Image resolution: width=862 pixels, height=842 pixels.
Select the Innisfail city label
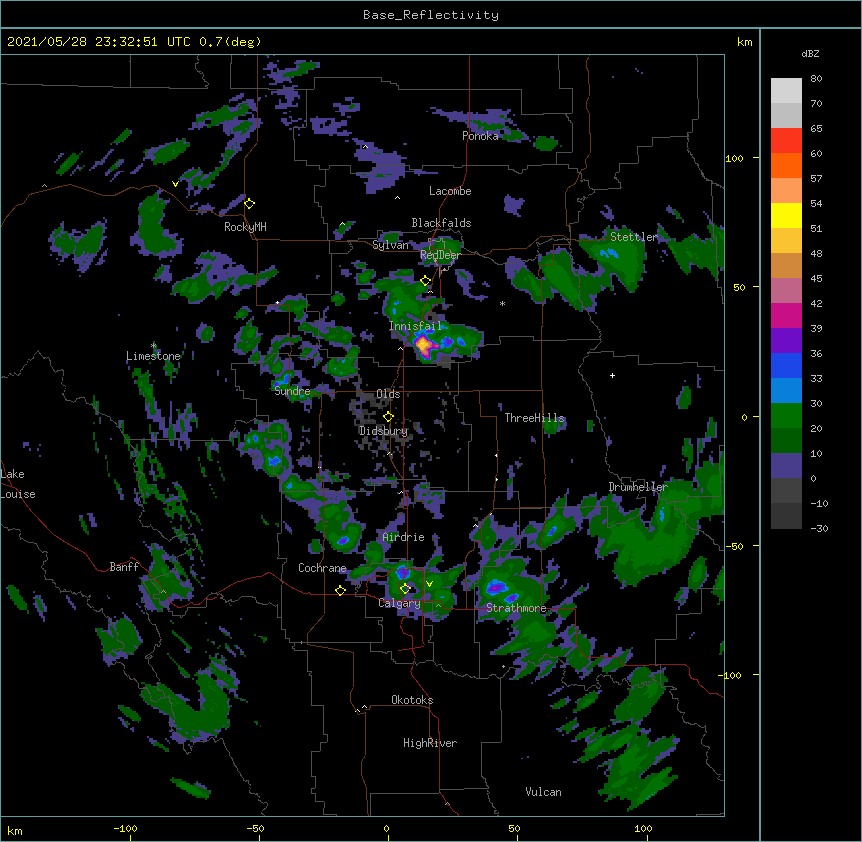(x=415, y=326)
